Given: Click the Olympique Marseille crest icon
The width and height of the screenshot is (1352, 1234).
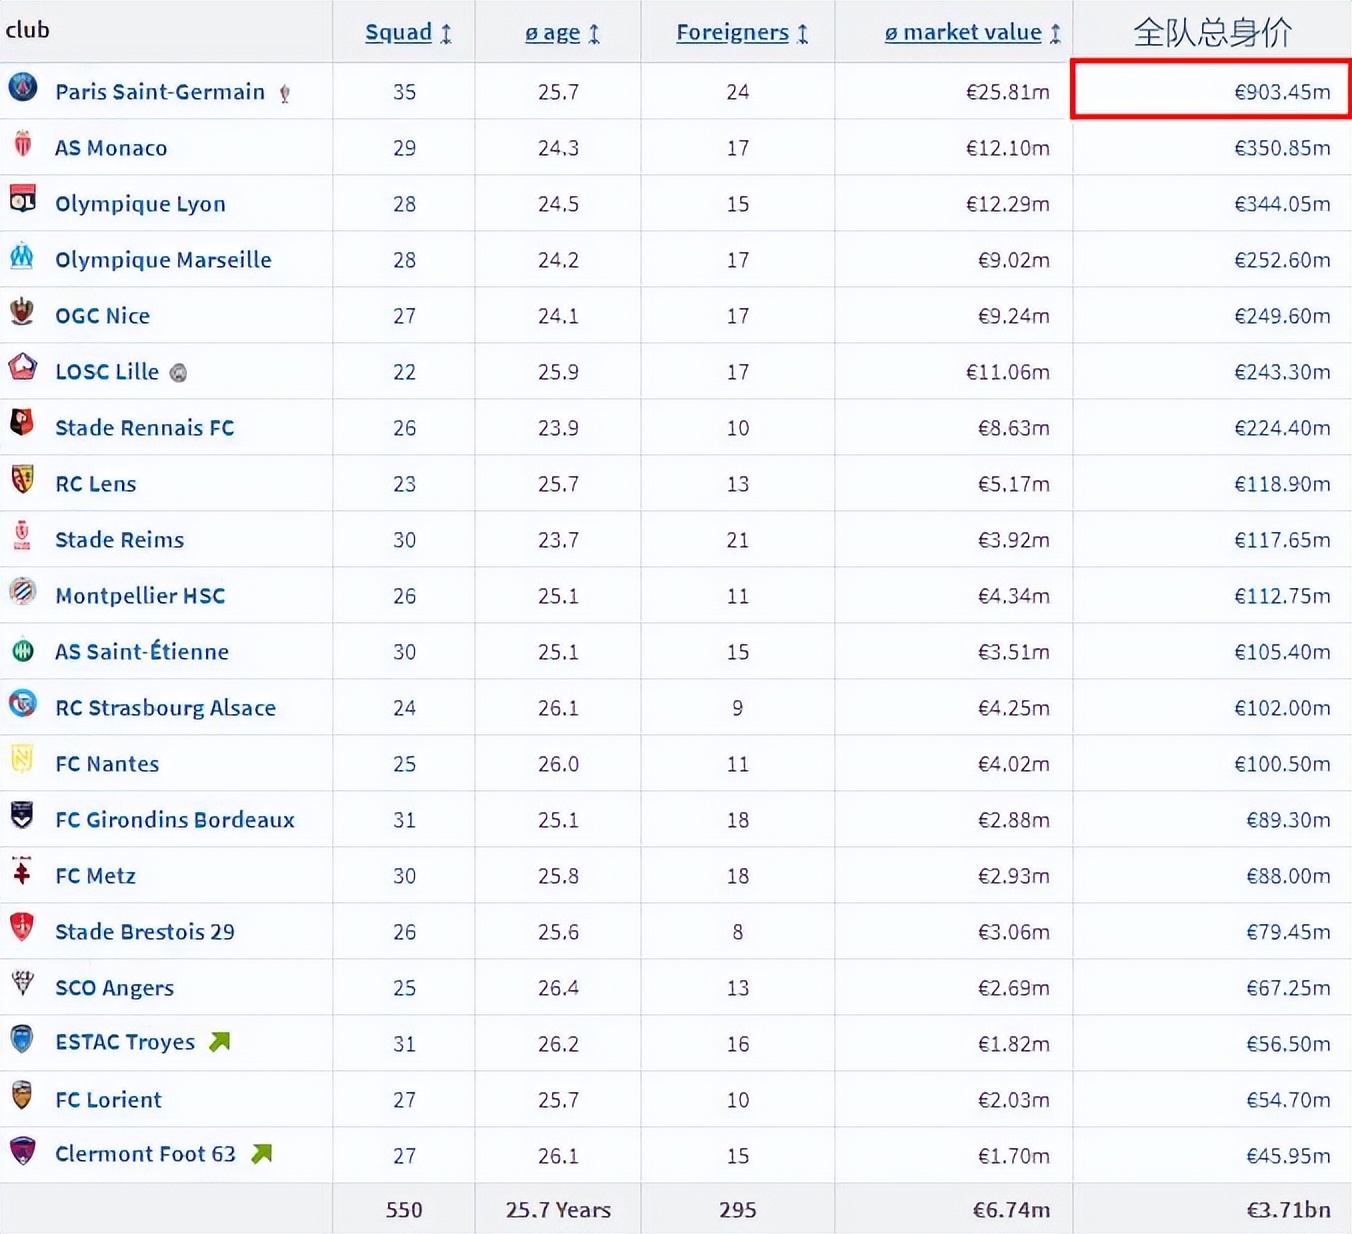Looking at the screenshot, I should tap(22, 257).
